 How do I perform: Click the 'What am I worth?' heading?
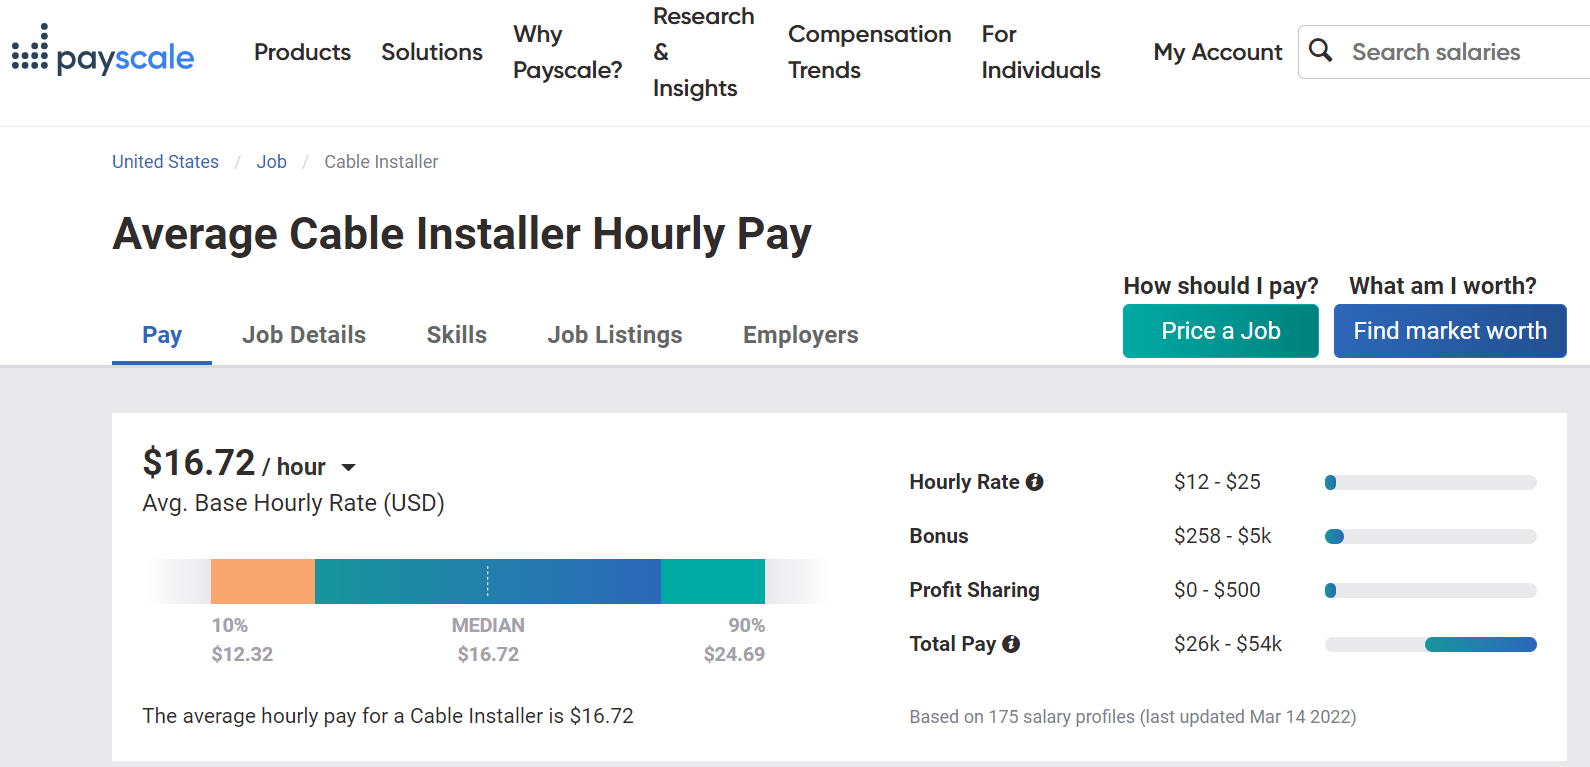pyautogui.click(x=1443, y=286)
